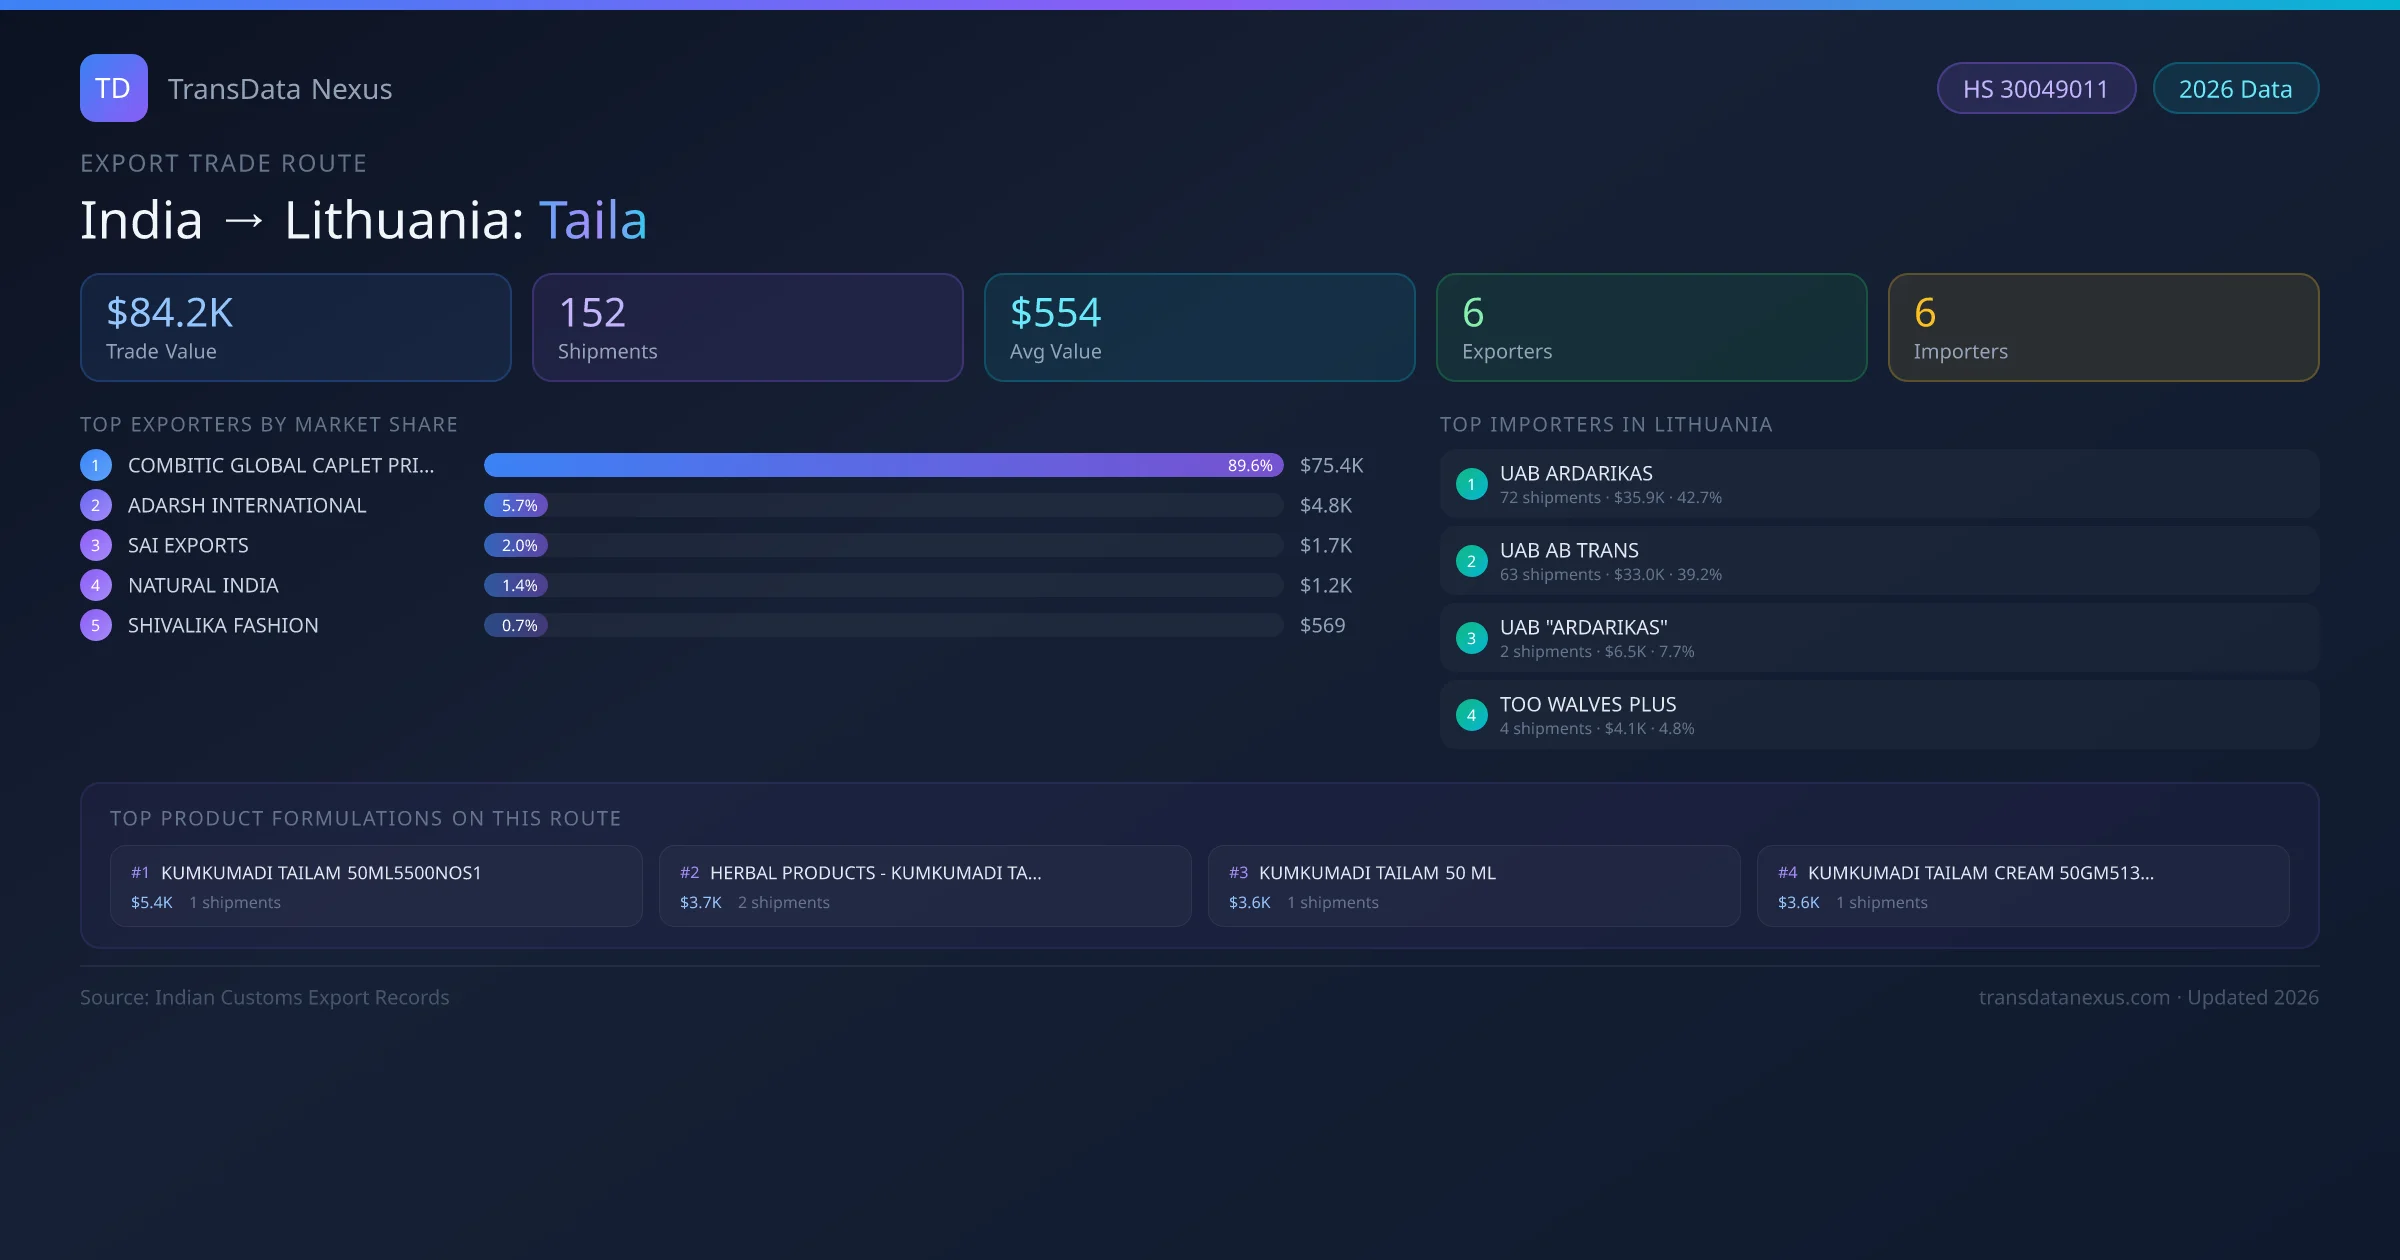
Task: Click green rank 2 badge for UAB AB TRANS
Action: coord(1471,561)
